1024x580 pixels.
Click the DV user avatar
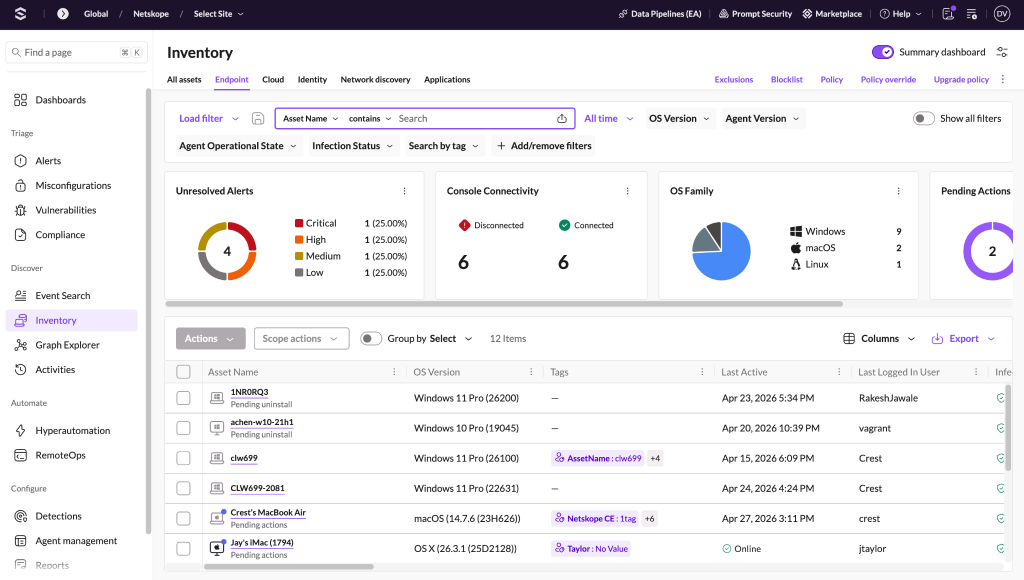pos(1002,14)
